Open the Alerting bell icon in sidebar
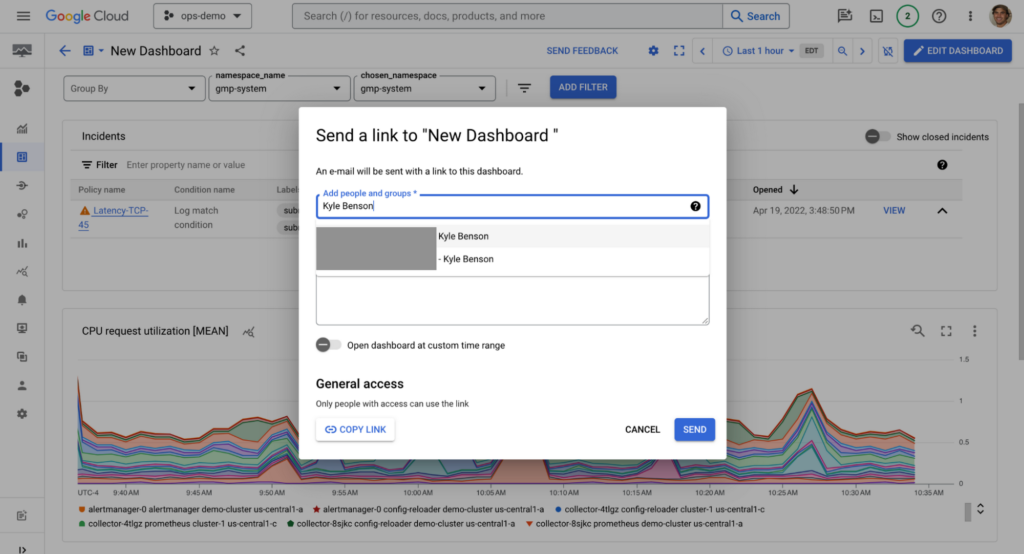The height and width of the screenshot is (554, 1024). 22,300
